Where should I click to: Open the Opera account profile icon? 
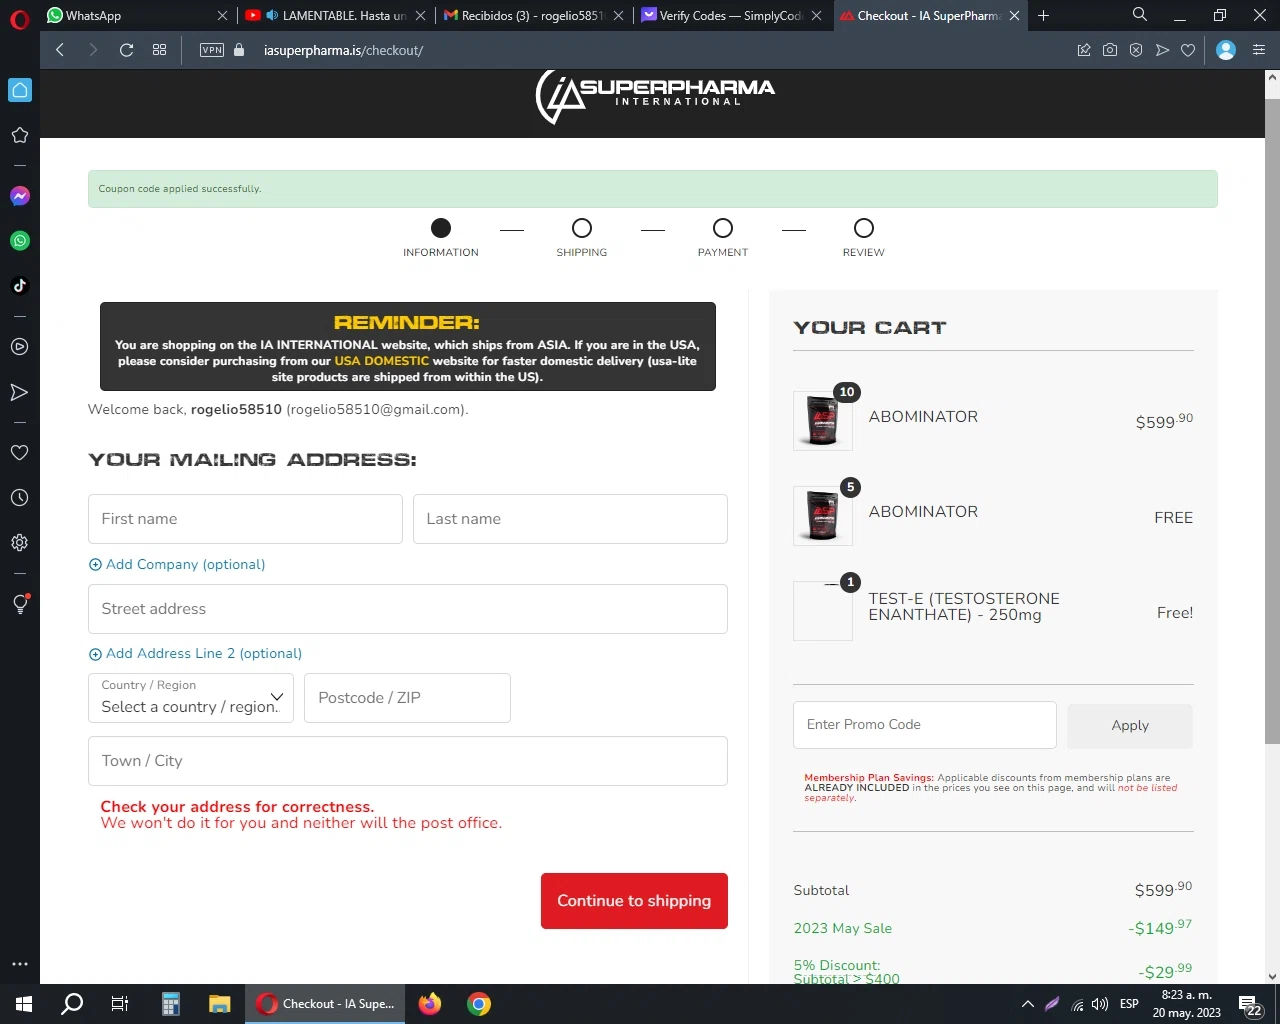coord(1226,50)
